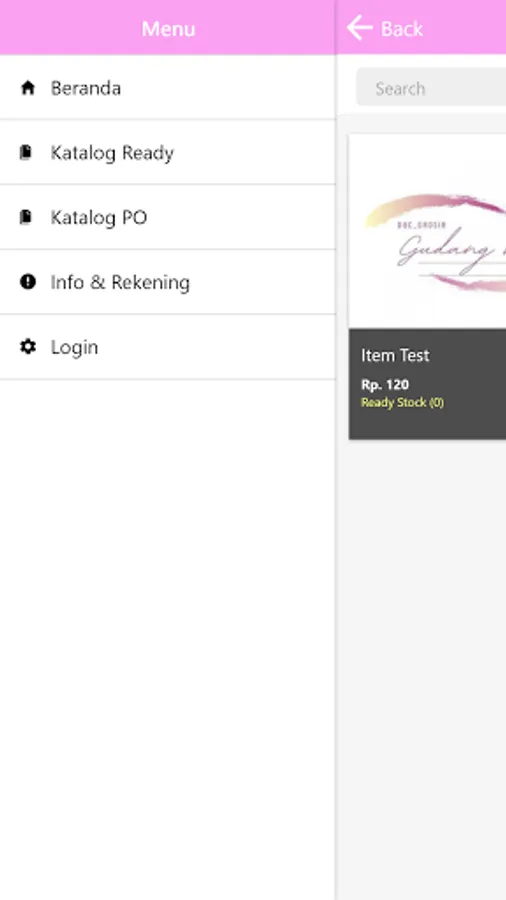Select the Item Test product title
This screenshot has width=506, height=900.
tap(395, 355)
